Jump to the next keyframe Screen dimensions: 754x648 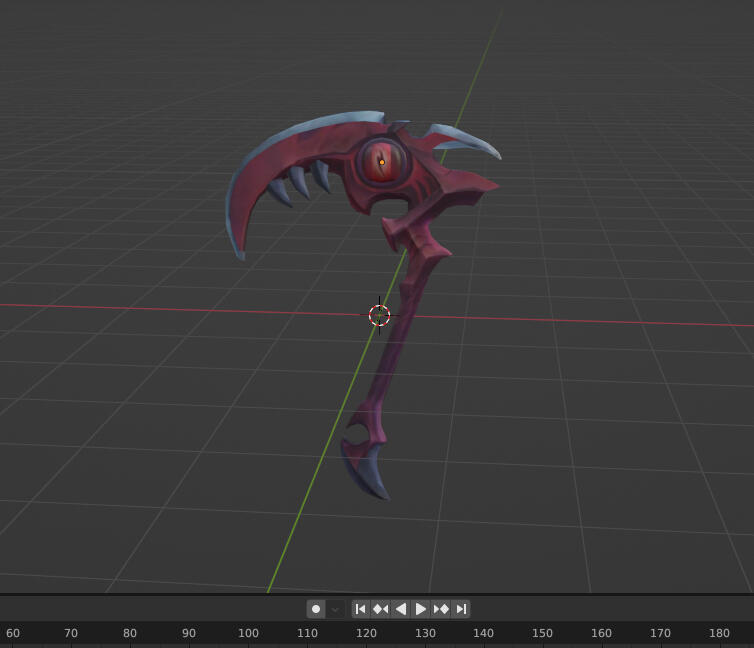[441, 609]
